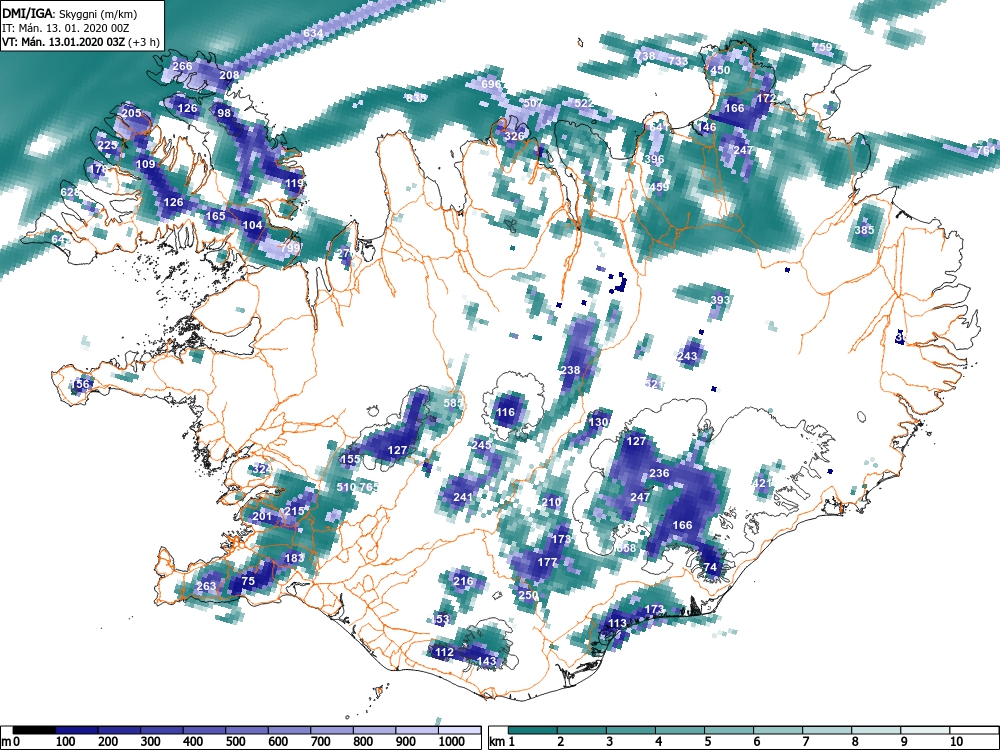Click the 'm 0' legend label
Viewport: 1000px width, 750px height.
10,742
